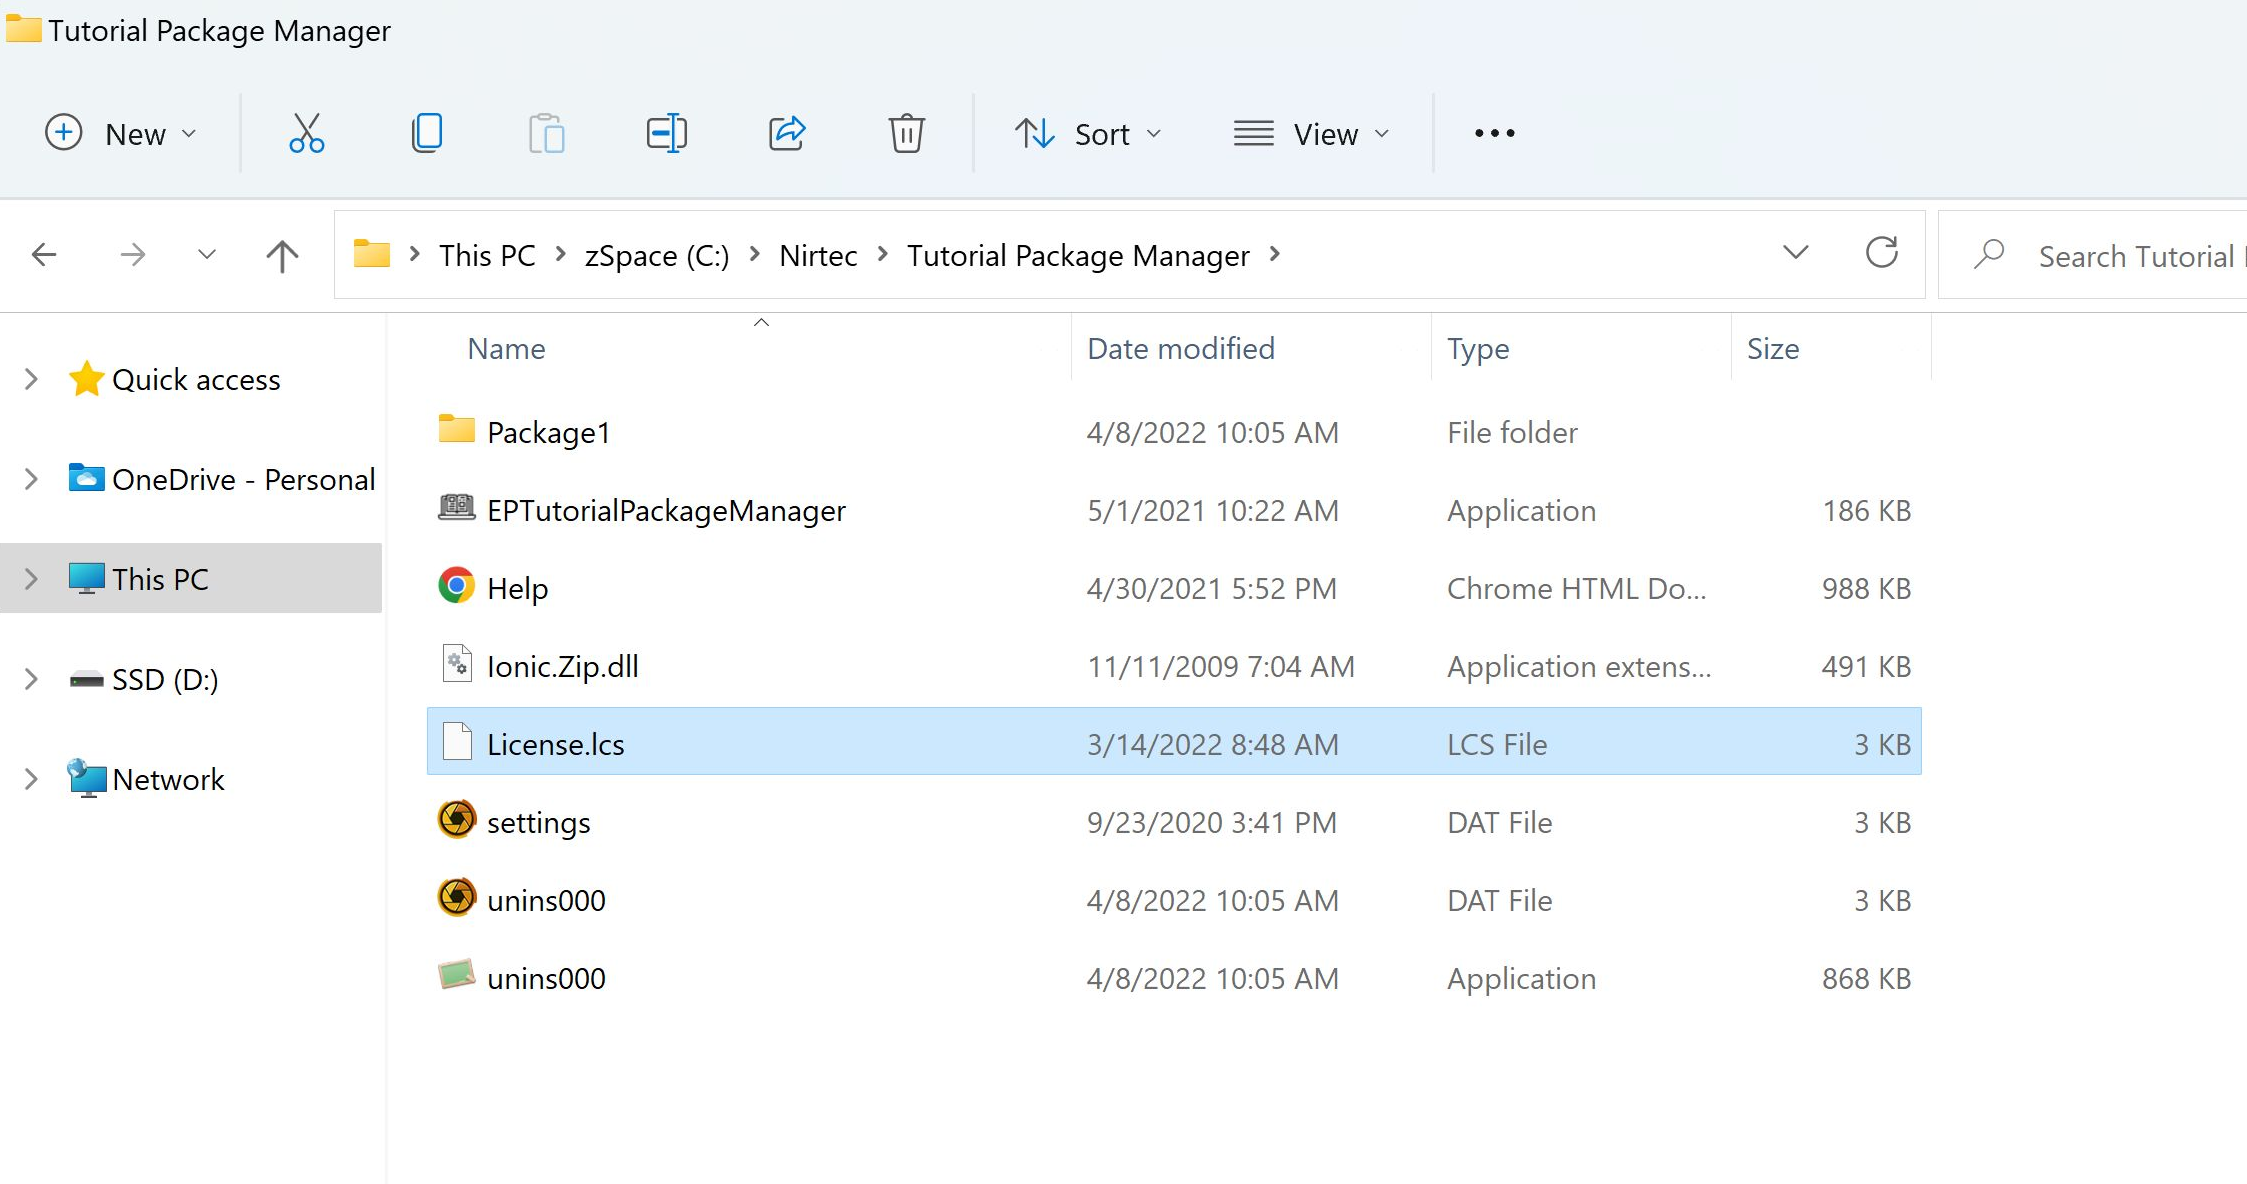
Task: Select the settings file name
Action: [x=538, y=822]
